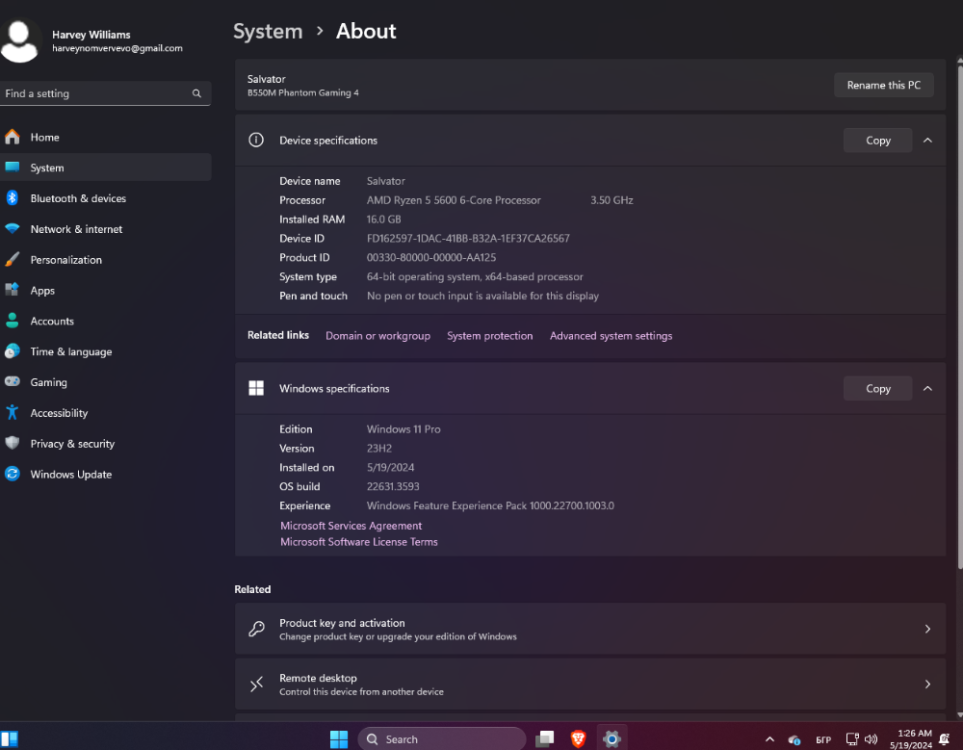Go to Network & internet settings
The width and height of the screenshot is (963, 750).
(106, 229)
